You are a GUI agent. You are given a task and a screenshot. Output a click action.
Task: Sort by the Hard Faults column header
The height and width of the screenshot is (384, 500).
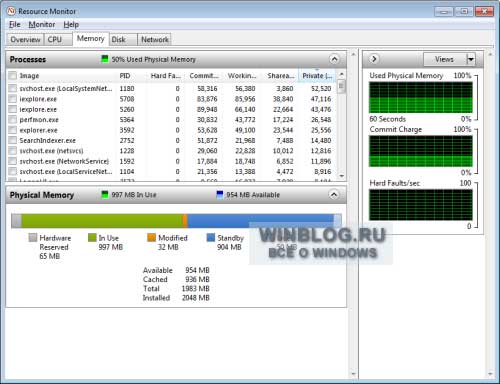click(x=165, y=76)
